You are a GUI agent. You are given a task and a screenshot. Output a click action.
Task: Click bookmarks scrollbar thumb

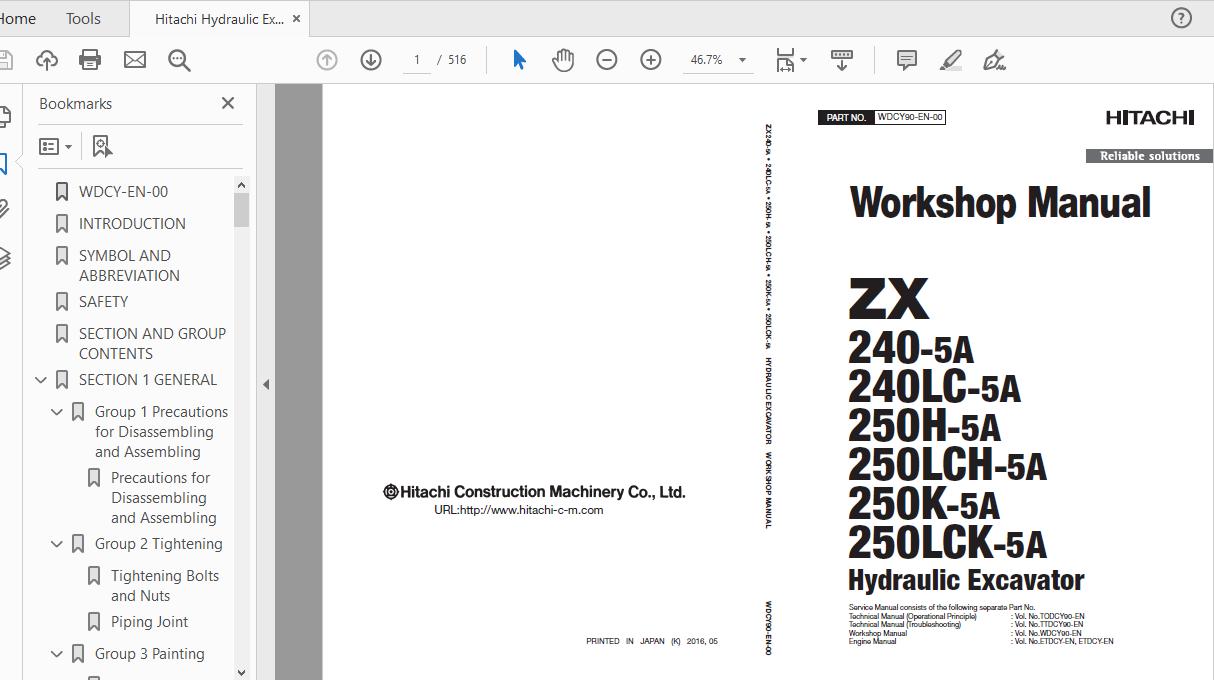241,210
